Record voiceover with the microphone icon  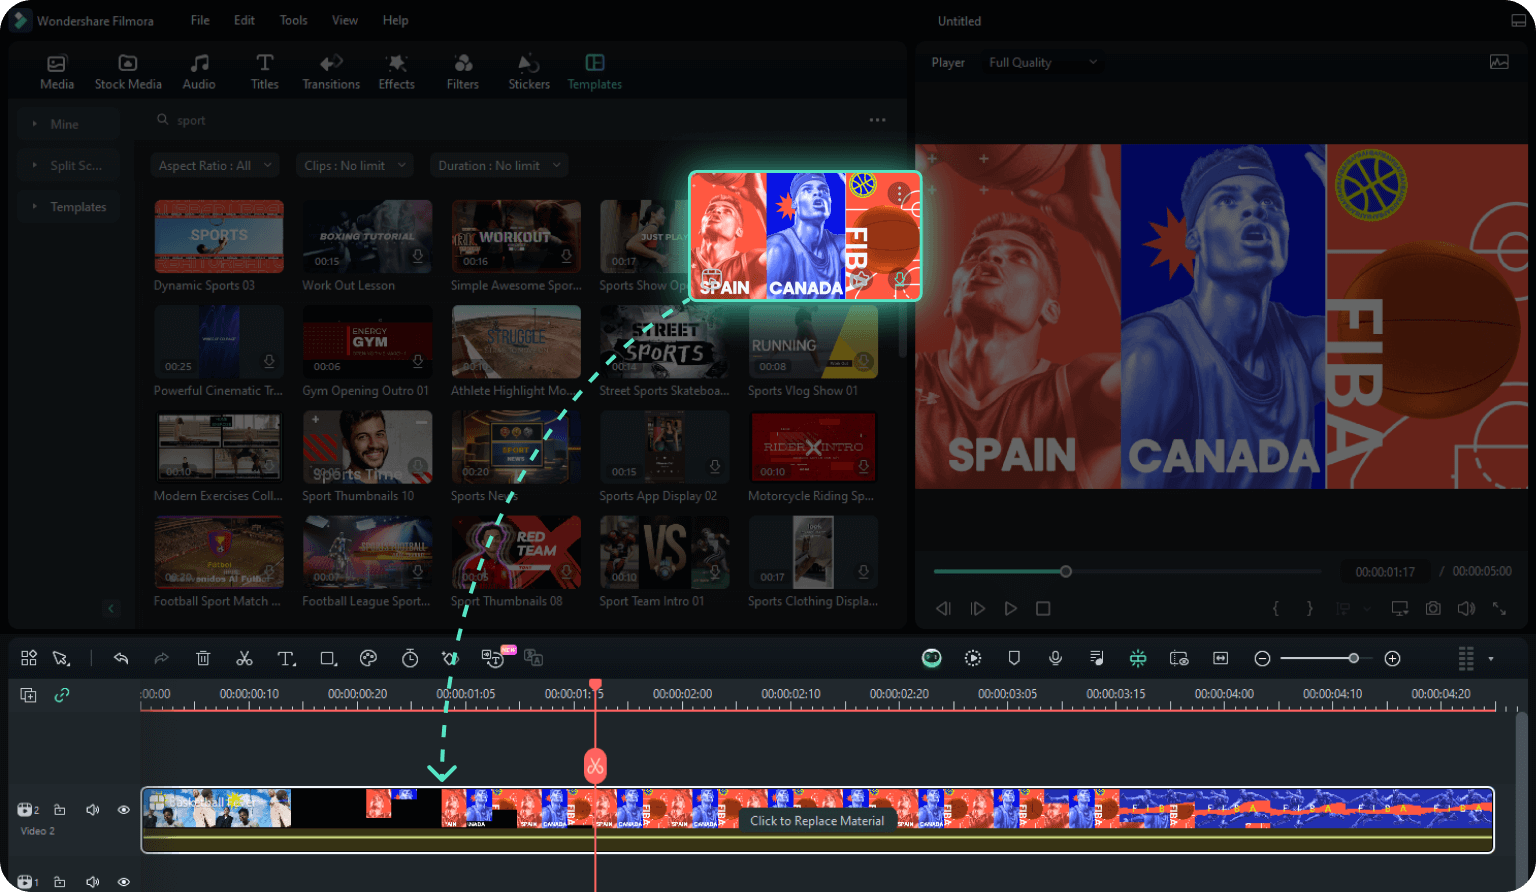pyautogui.click(x=1055, y=658)
